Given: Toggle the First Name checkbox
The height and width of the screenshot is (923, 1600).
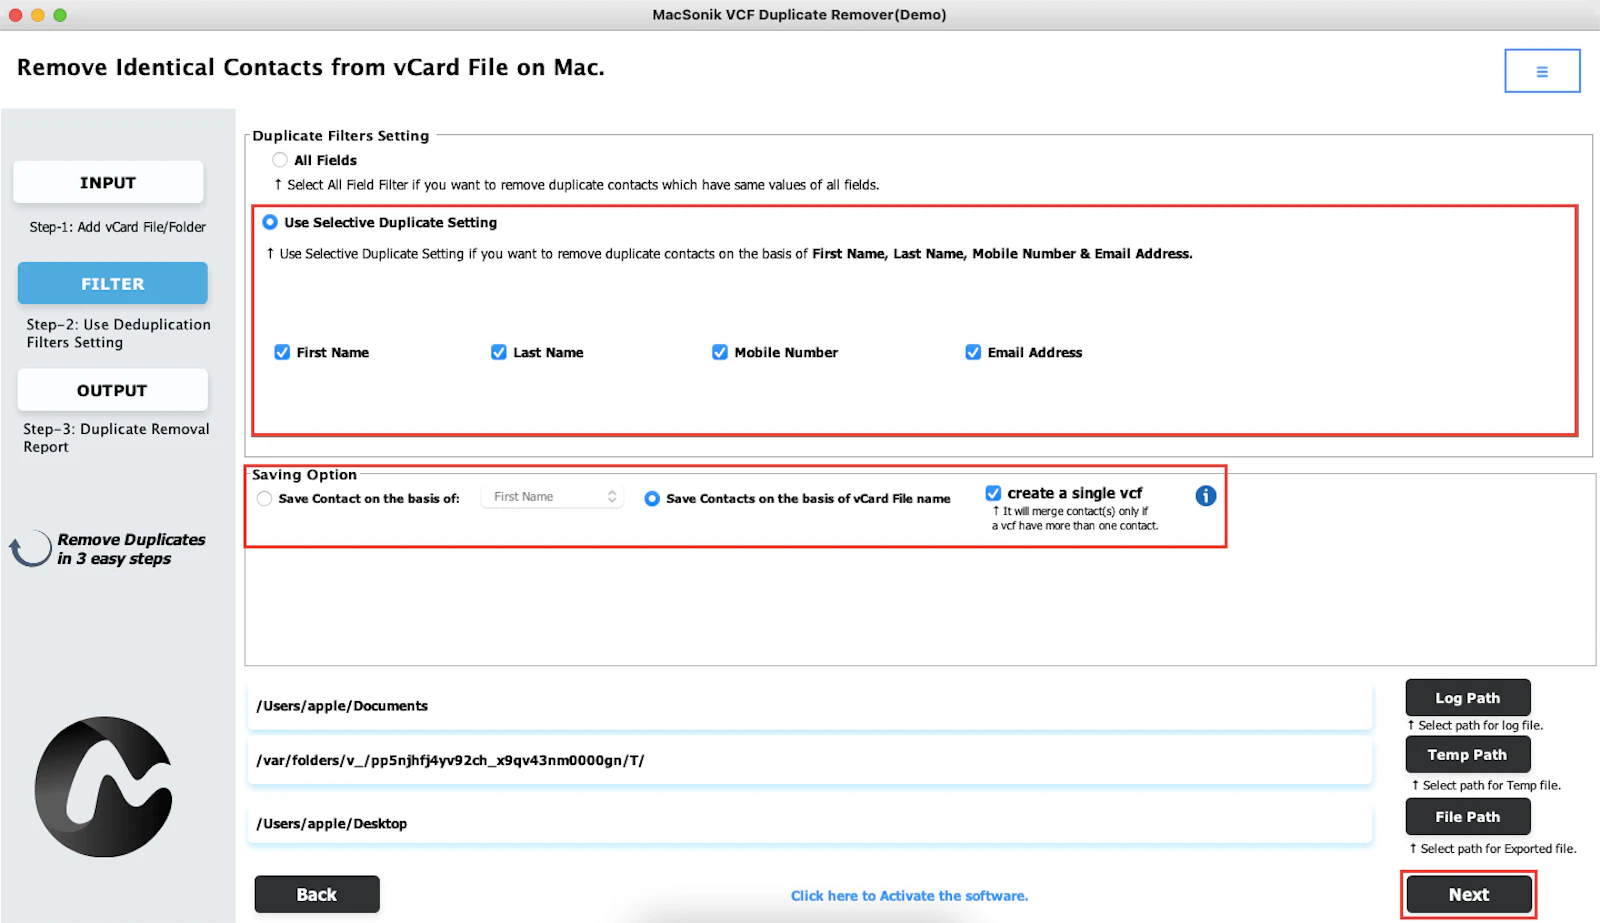Looking at the screenshot, I should pyautogui.click(x=282, y=352).
